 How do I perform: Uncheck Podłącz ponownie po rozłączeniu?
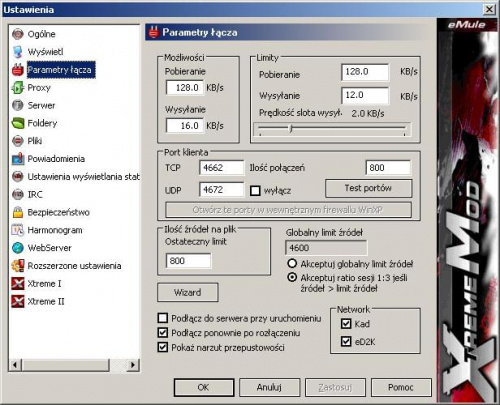click(163, 333)
